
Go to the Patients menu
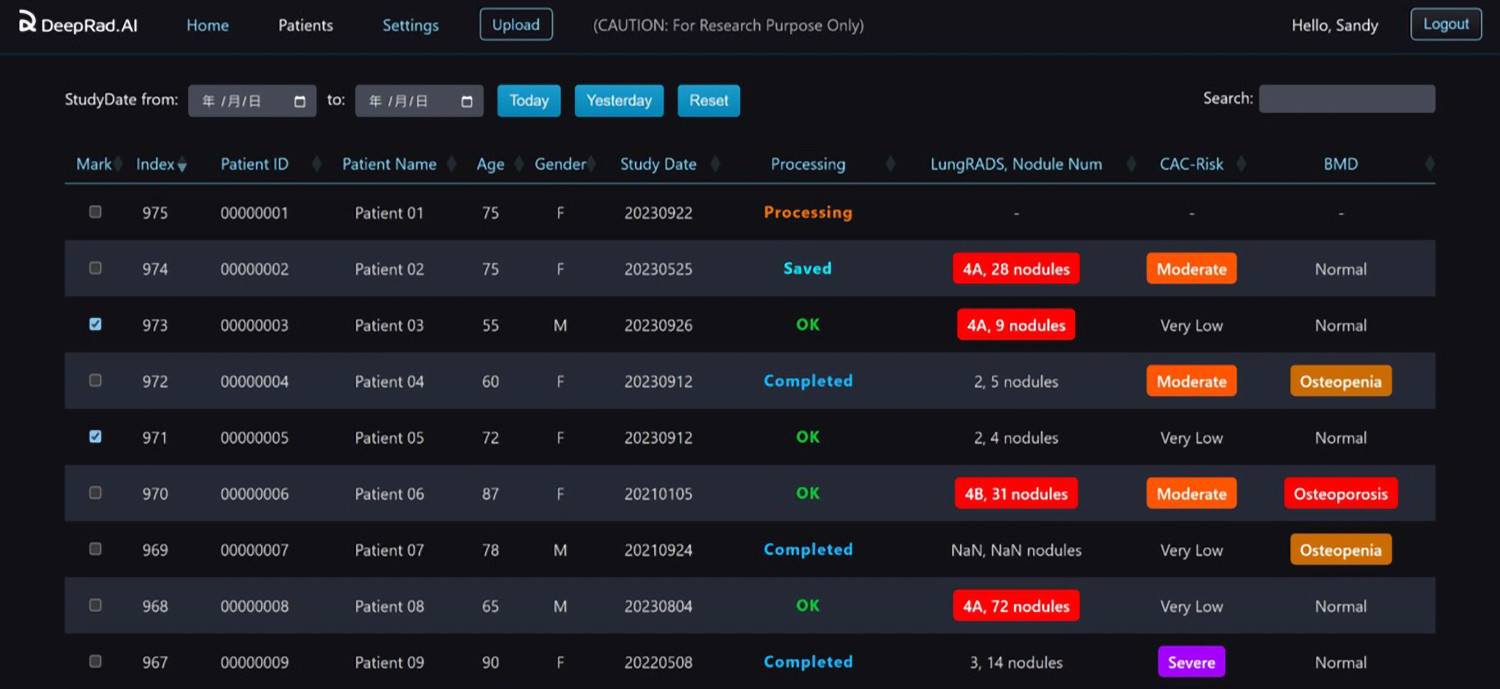point(305,25)
